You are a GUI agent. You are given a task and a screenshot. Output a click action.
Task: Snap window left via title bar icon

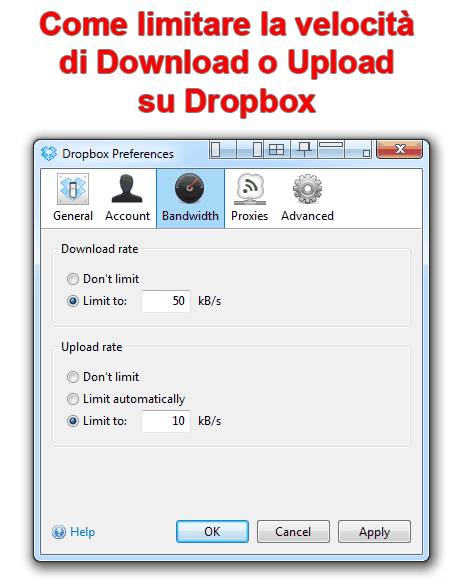coord(223,150)
